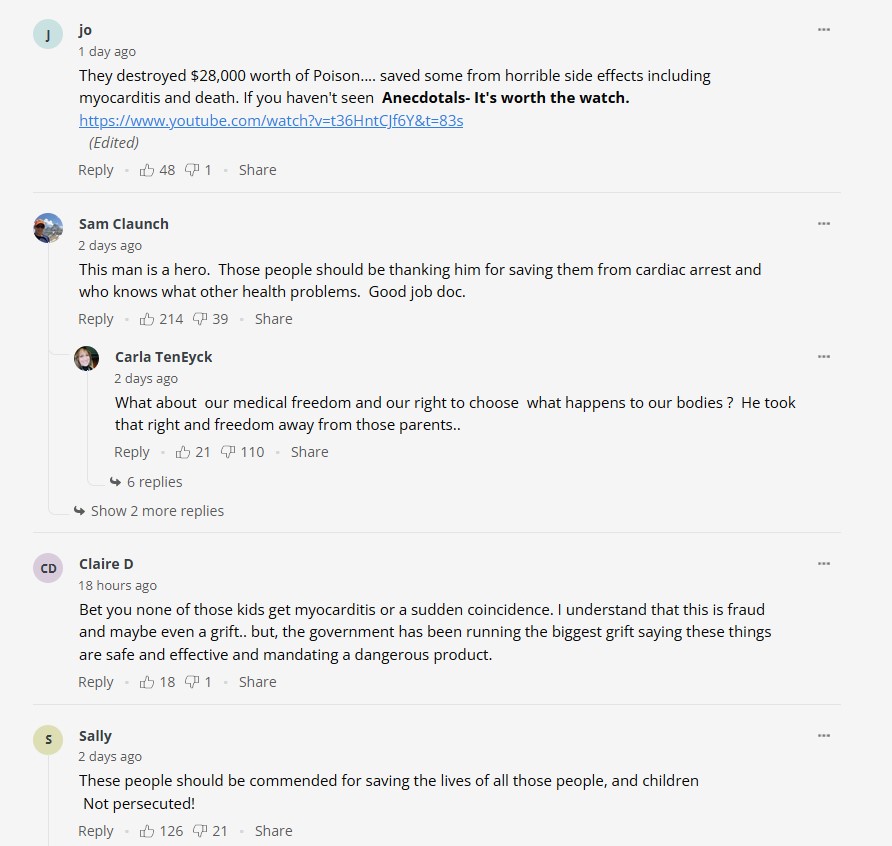This screenshot has width=892, height=846.
Task: Open the Anecdotals YouTube link
Action: tap(271, 121)
